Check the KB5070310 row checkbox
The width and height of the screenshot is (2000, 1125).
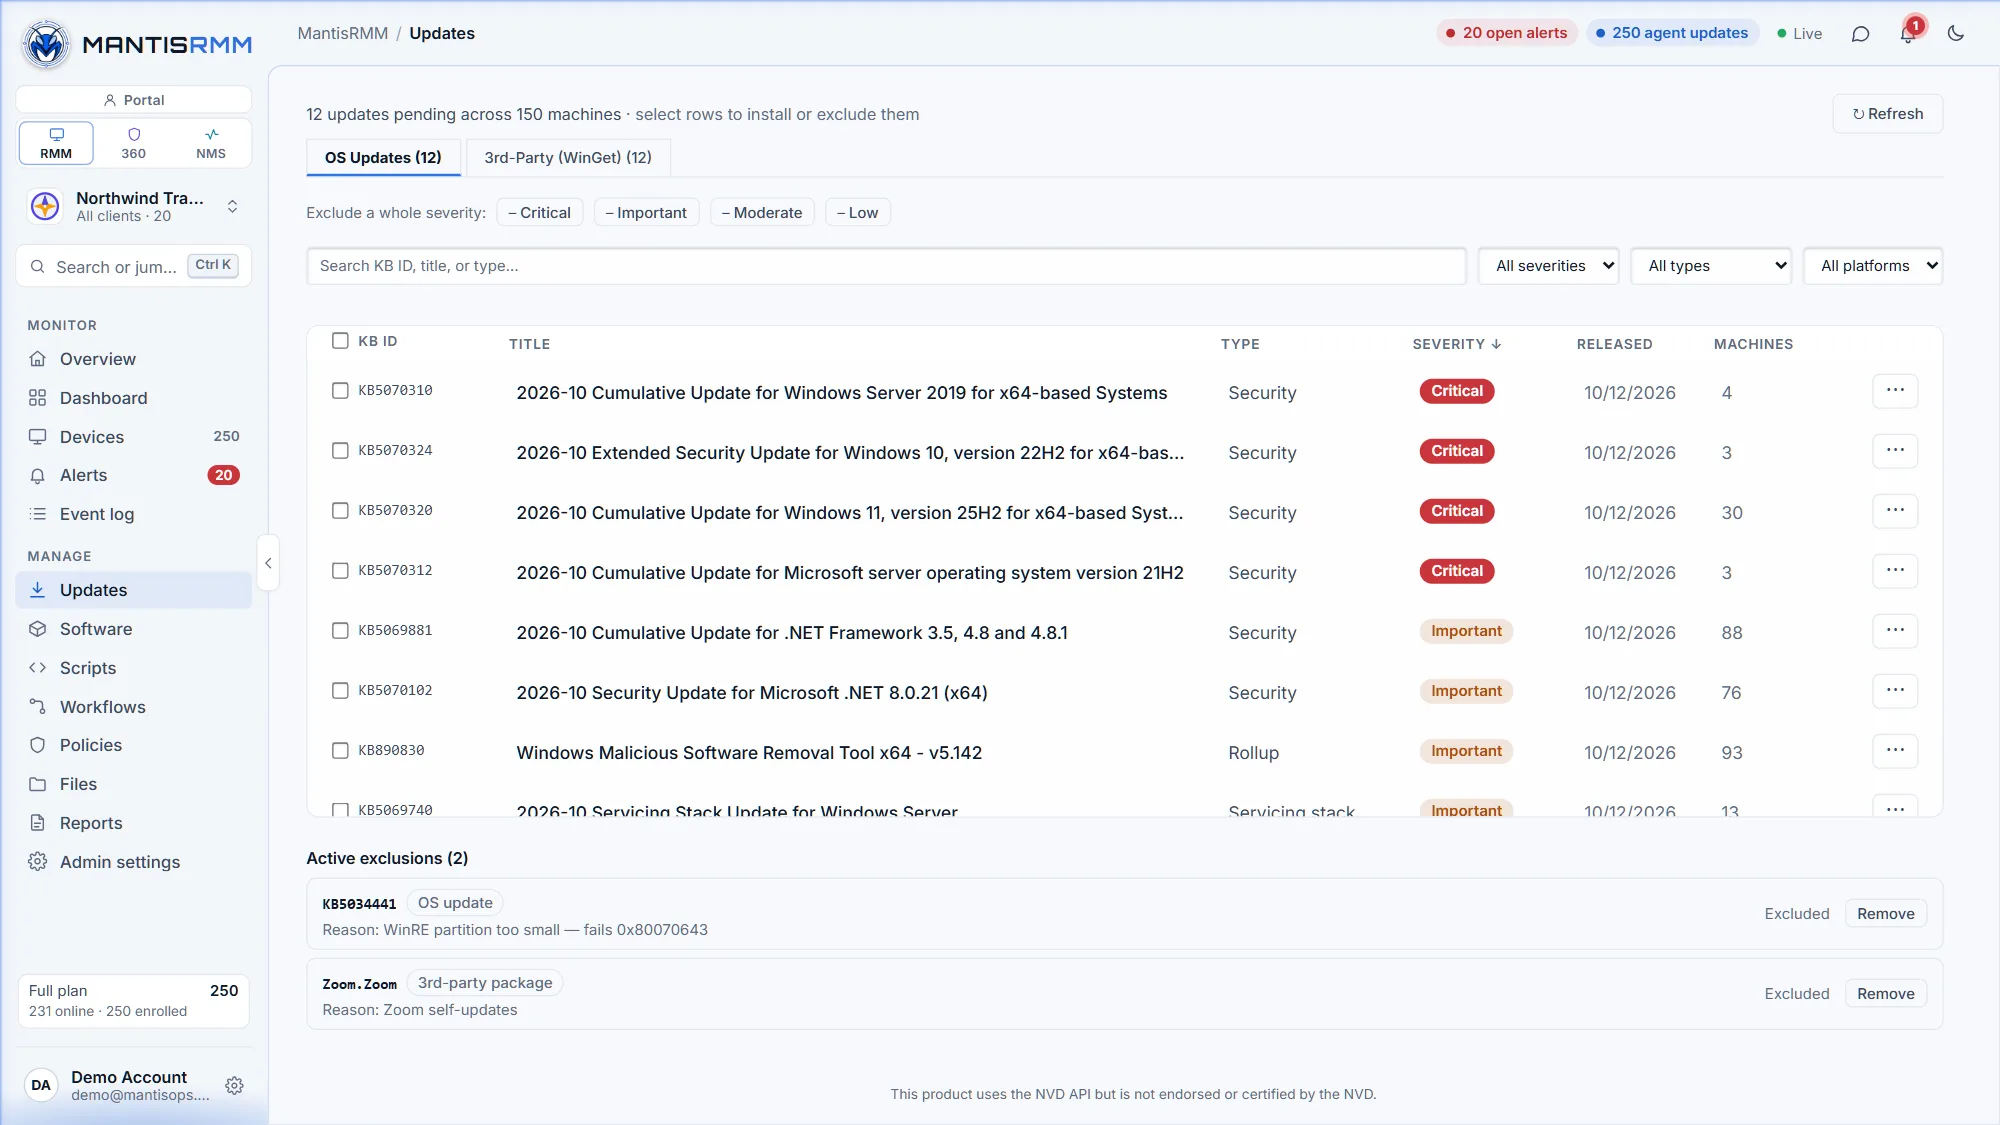coord(340,391)
